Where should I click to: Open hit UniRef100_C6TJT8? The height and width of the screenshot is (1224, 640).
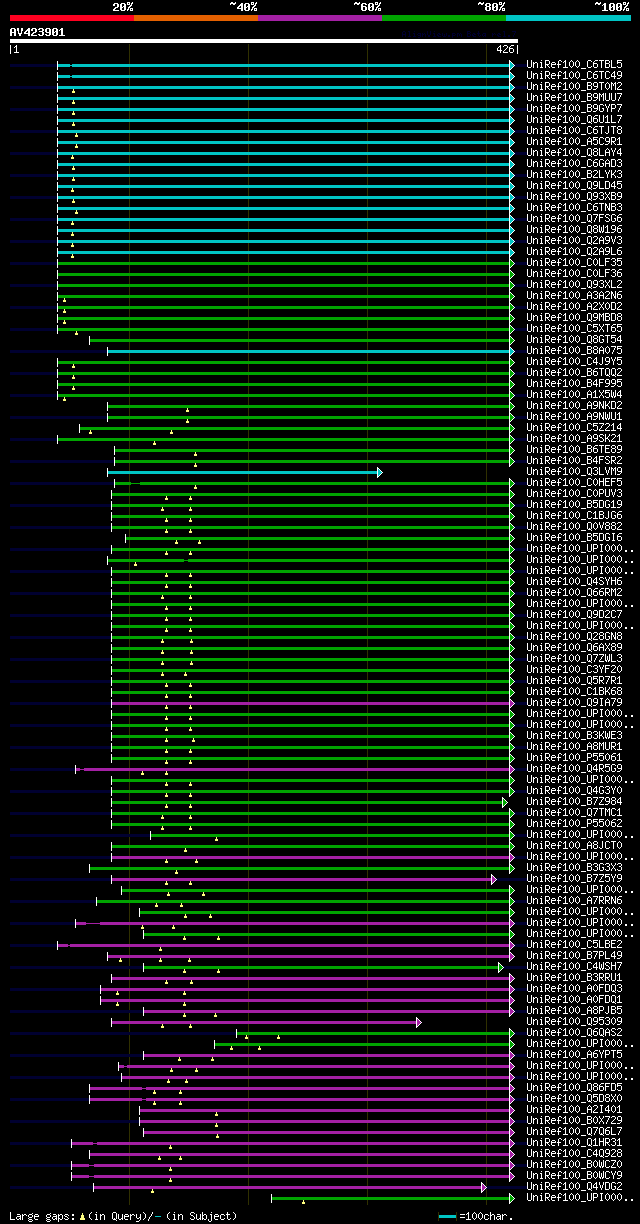coord(575,131)
